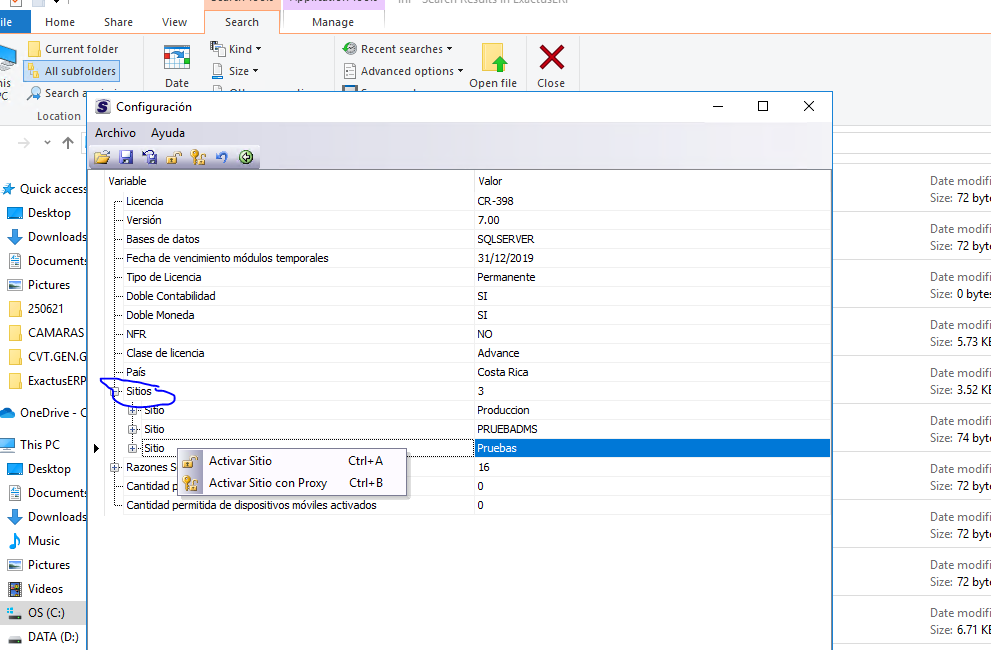Expand the Sitio Pruebas node
Viewport: 991px width, 650px height.
pyautogui.click(x=133, y=448)
